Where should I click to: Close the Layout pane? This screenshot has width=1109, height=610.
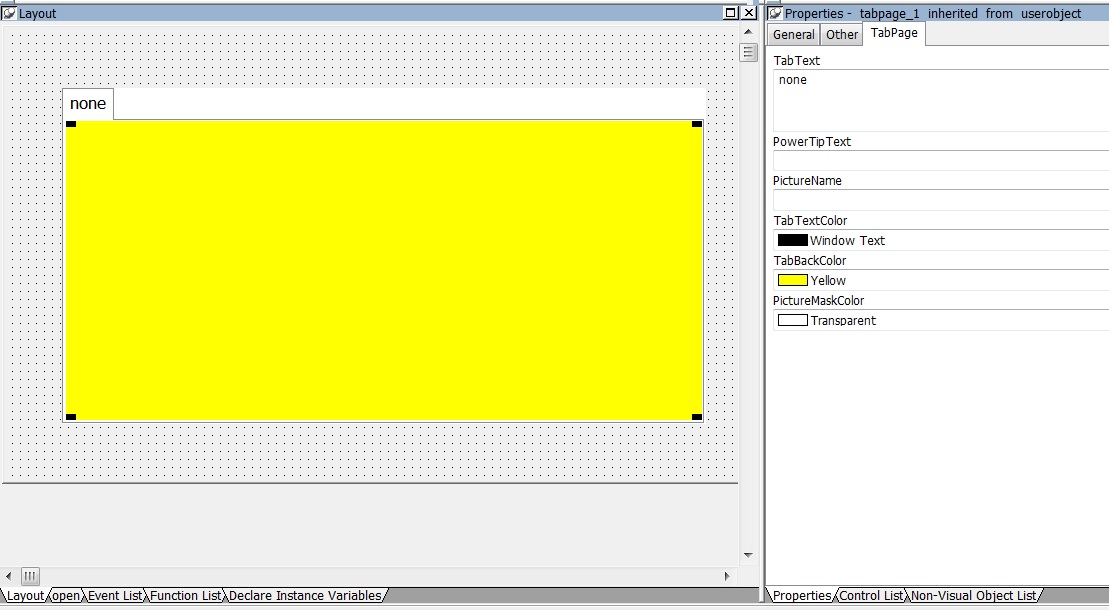(x=749, y=13)
